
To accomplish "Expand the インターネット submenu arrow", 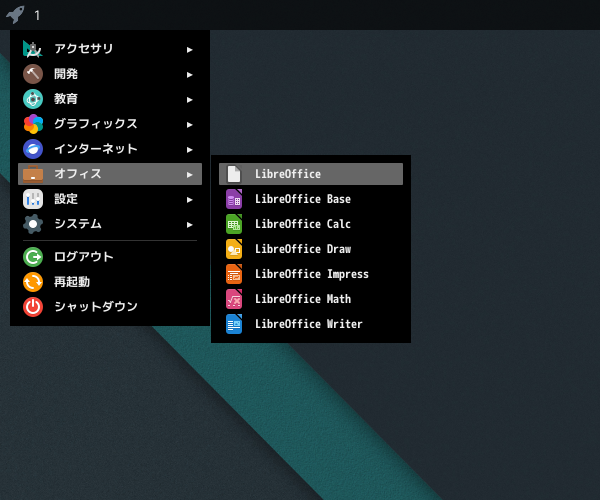I will point(189,150).
